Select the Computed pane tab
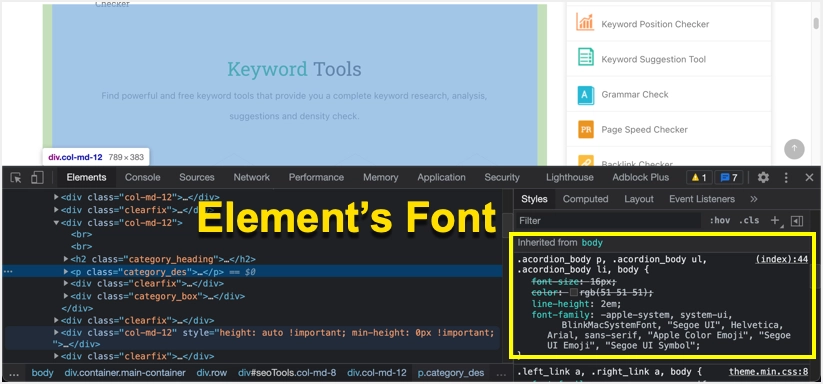Viewport: 823px width, 384px height. tap(585, 199)
